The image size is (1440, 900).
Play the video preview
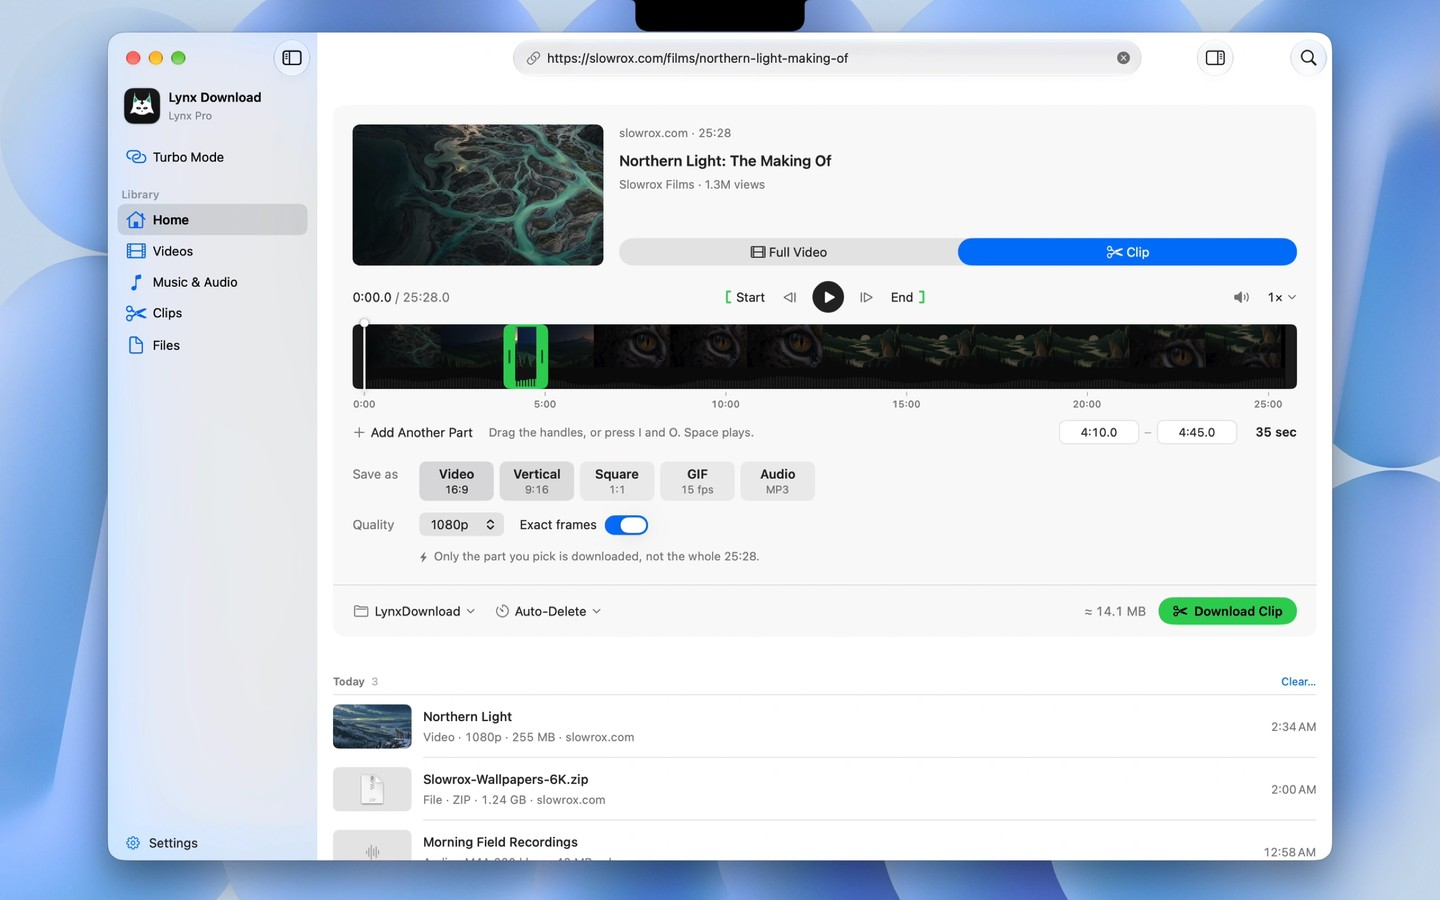[x=828, y=297]
